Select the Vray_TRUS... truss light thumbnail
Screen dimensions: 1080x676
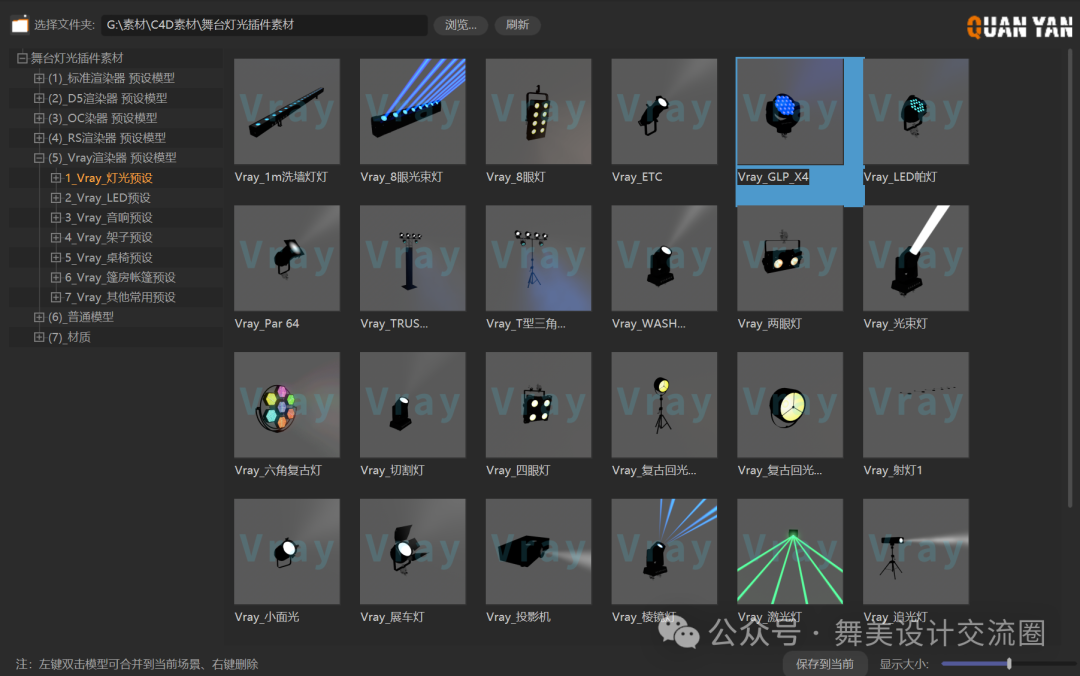[x=413, y=258]
